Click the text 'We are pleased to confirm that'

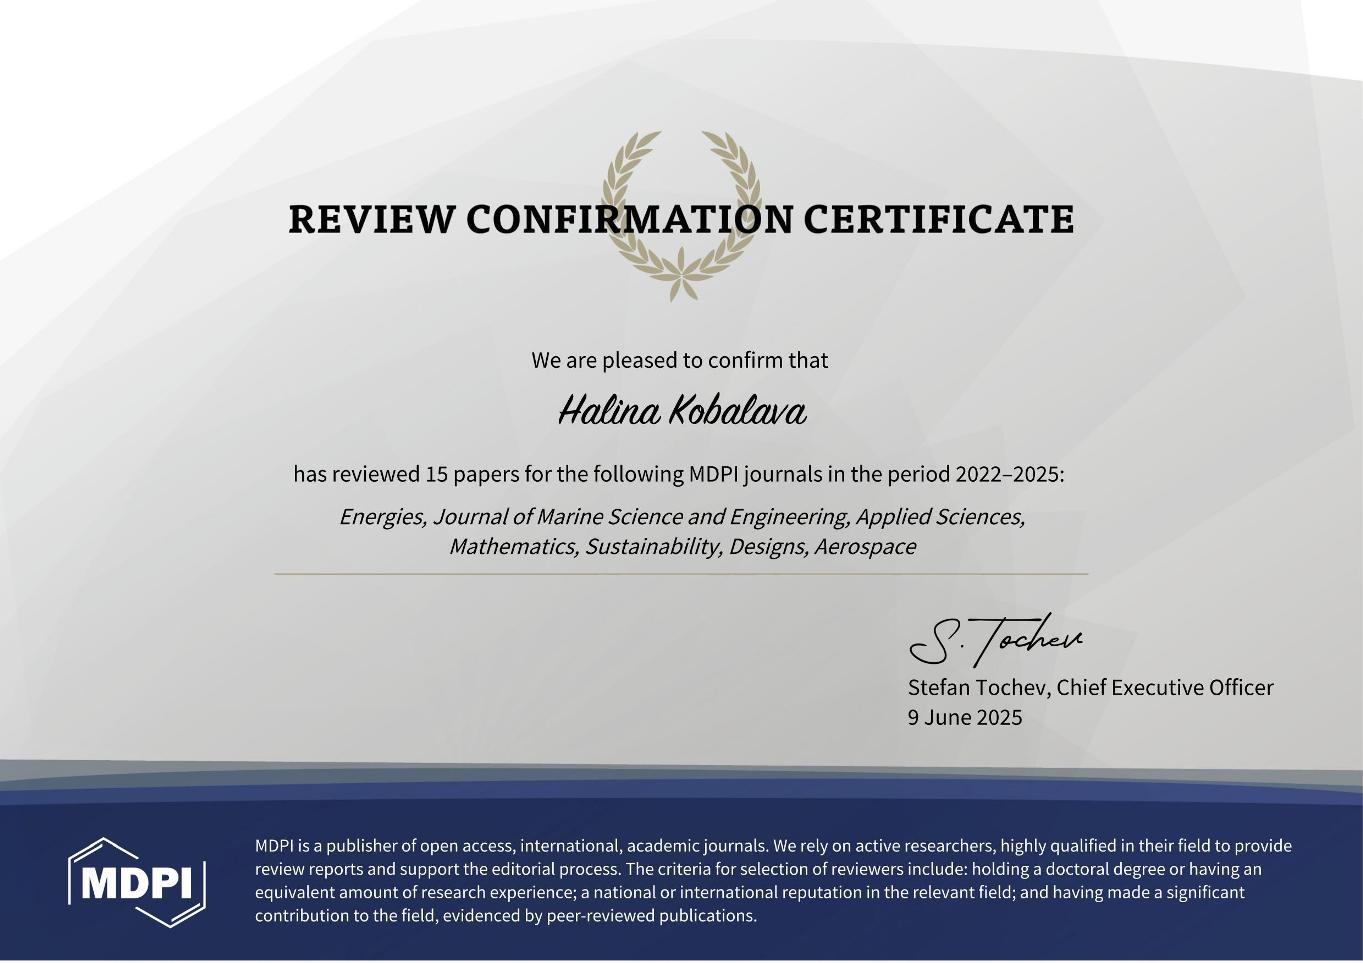[680, 360]
